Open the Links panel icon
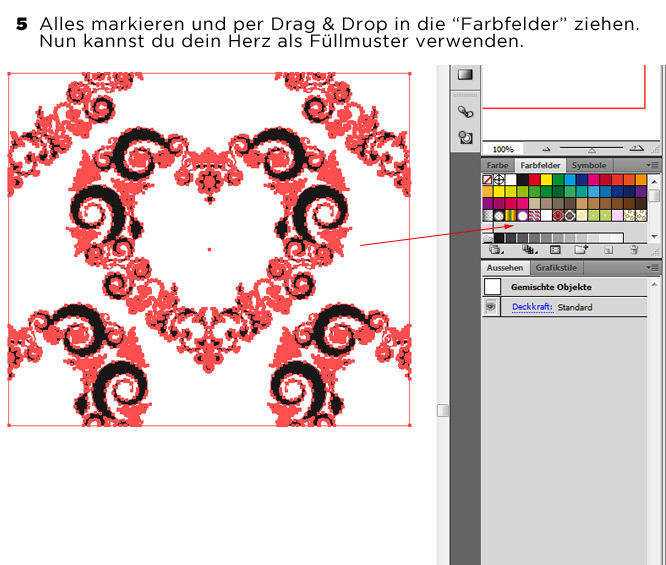Image resolution: width=666 pixels, height=565 pixels. pyautogui.click(x=465, y=112)
